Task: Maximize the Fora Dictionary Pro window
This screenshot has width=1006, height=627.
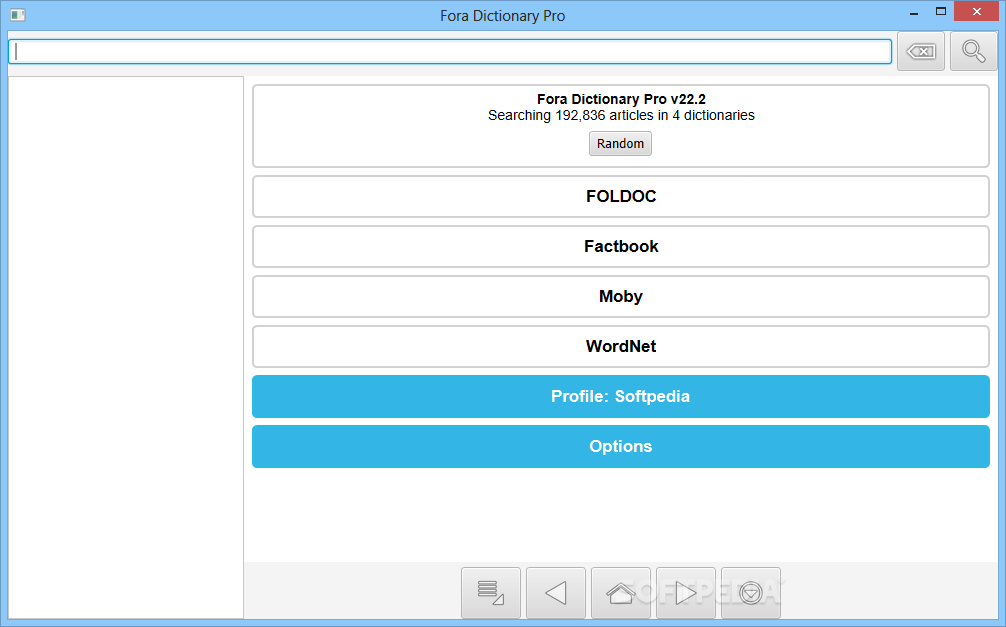Action: [941, 12]
